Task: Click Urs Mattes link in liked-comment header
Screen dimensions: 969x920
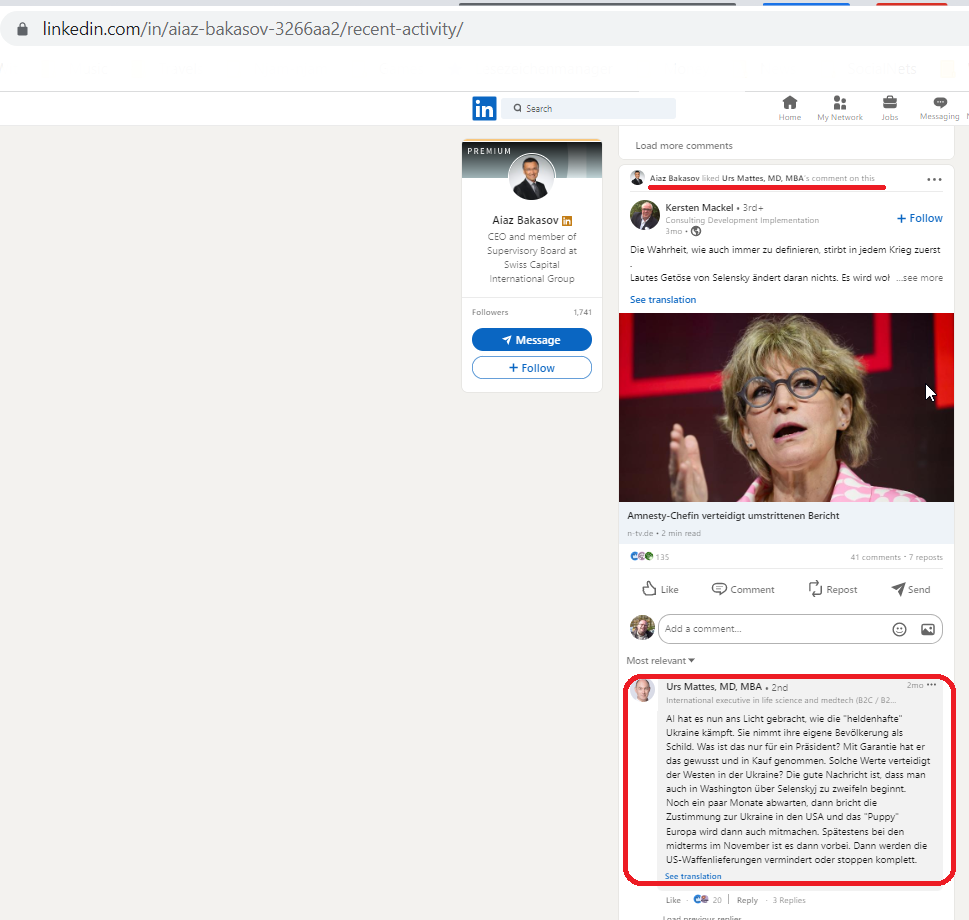Action: 763,178
